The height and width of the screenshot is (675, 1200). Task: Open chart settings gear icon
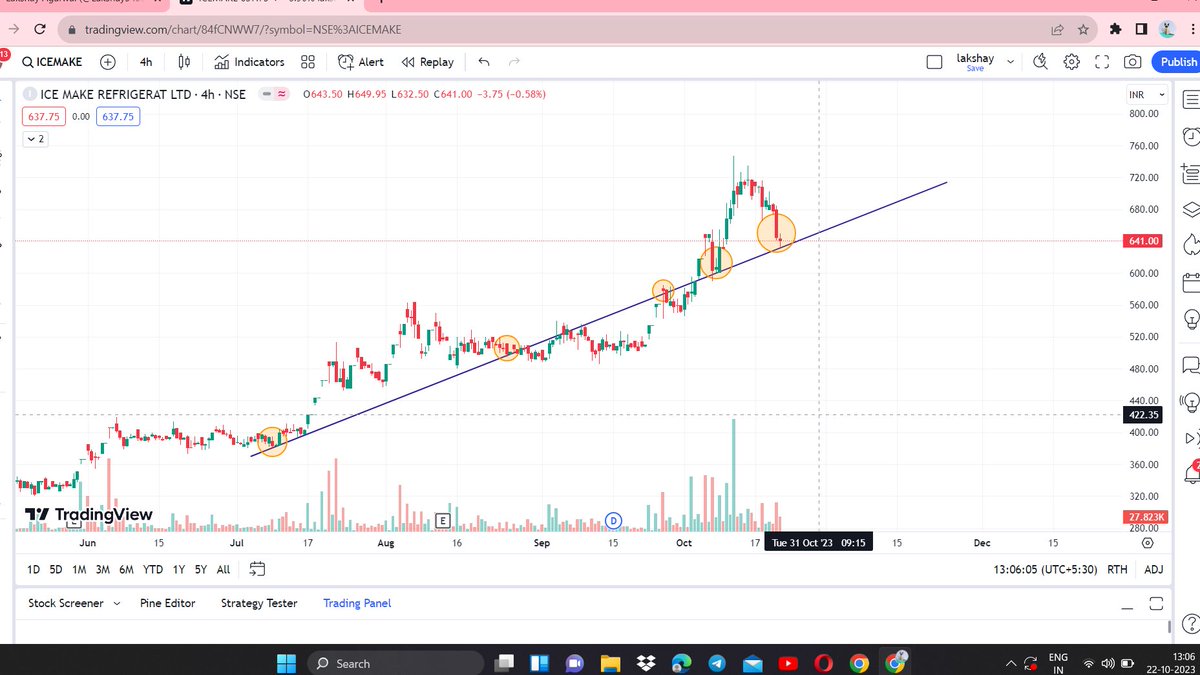pos(1071,62)
